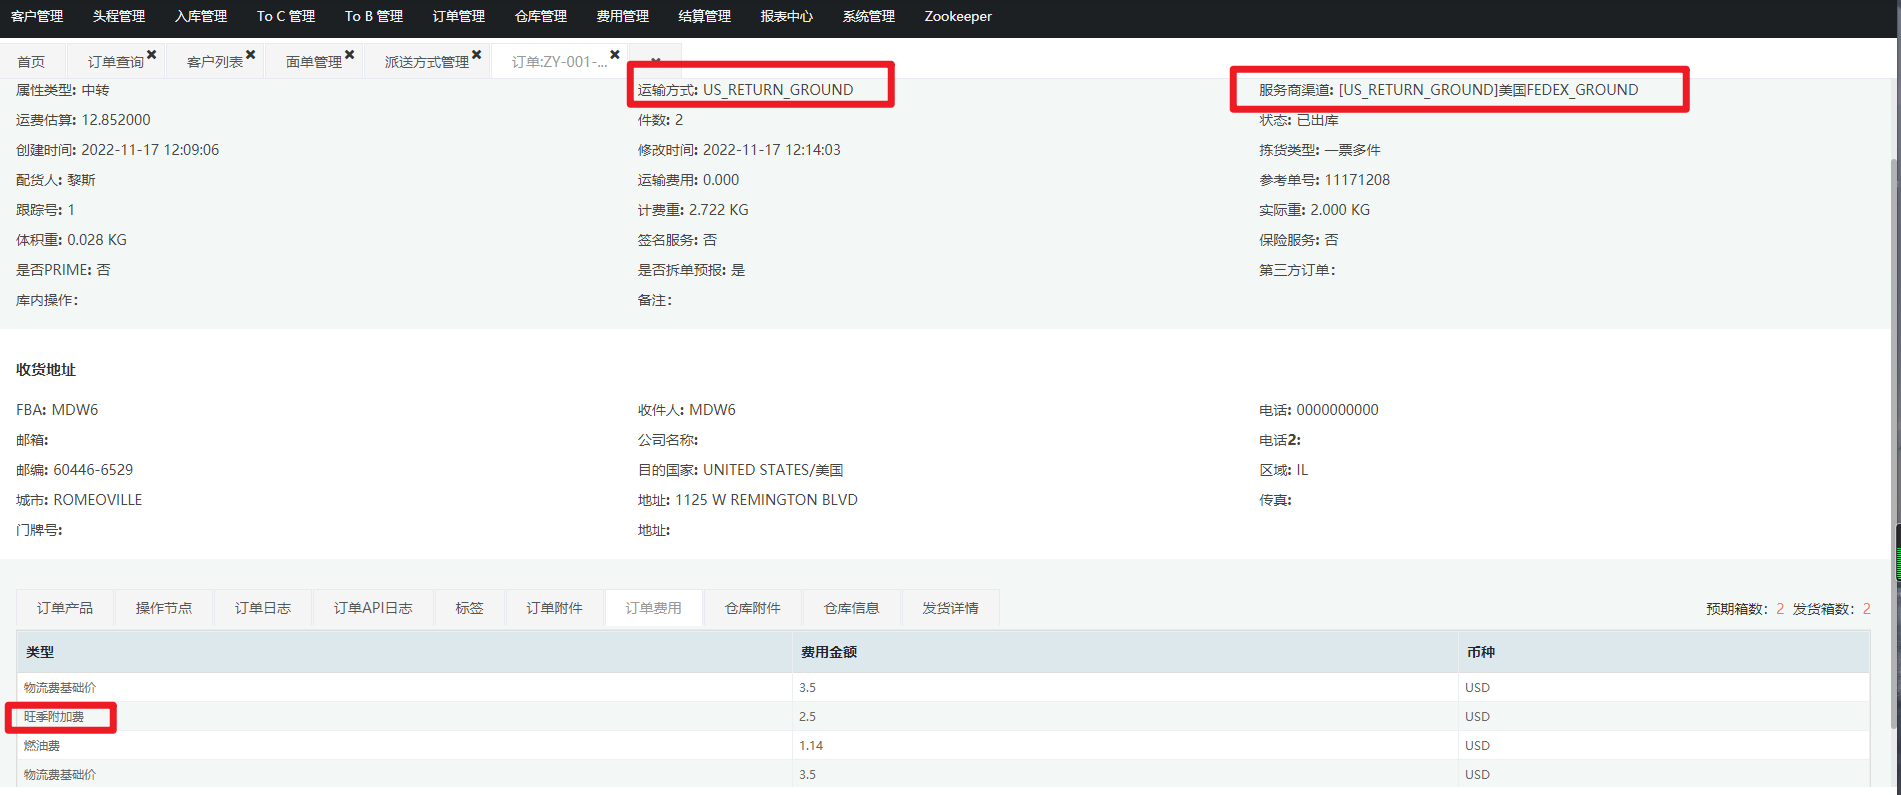Click the 运费估算 12.852000 value
1901x795 pixels.
[116, 120]
